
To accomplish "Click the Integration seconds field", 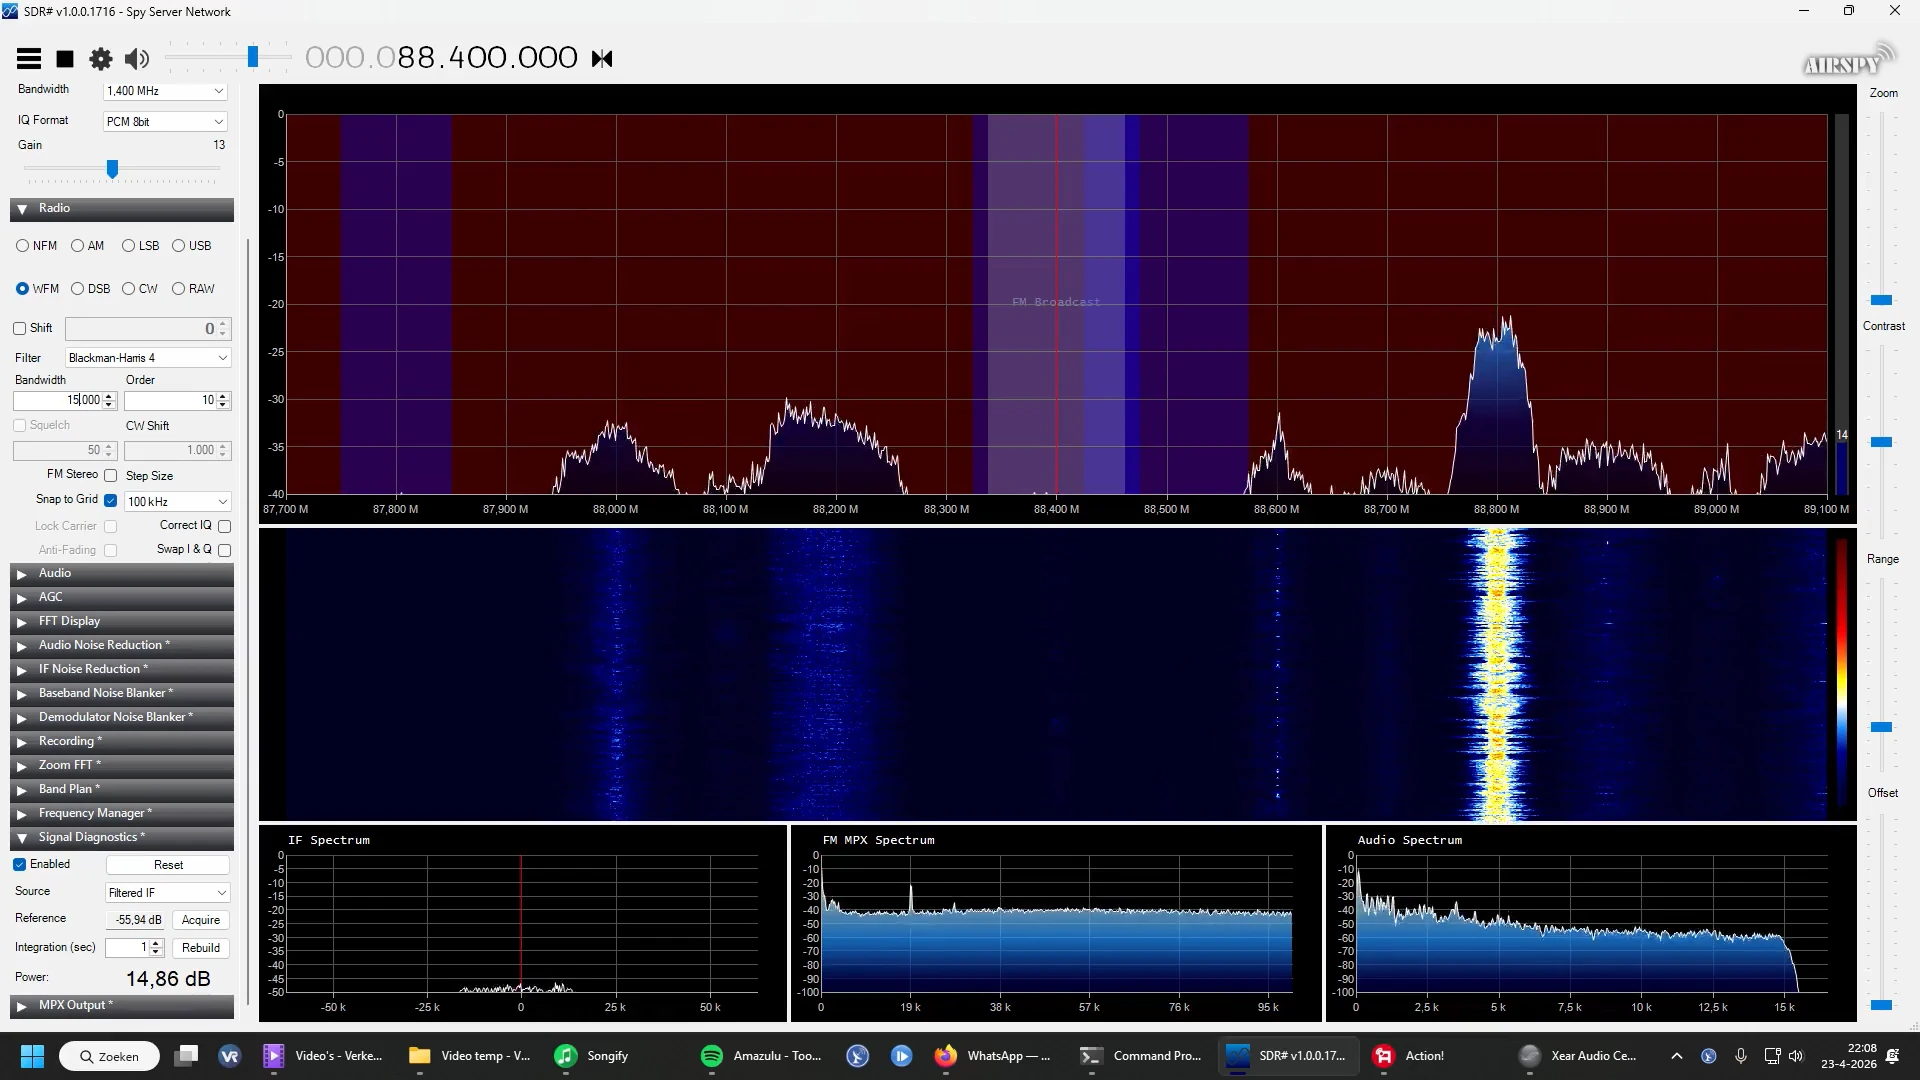I will click(134, 948).
